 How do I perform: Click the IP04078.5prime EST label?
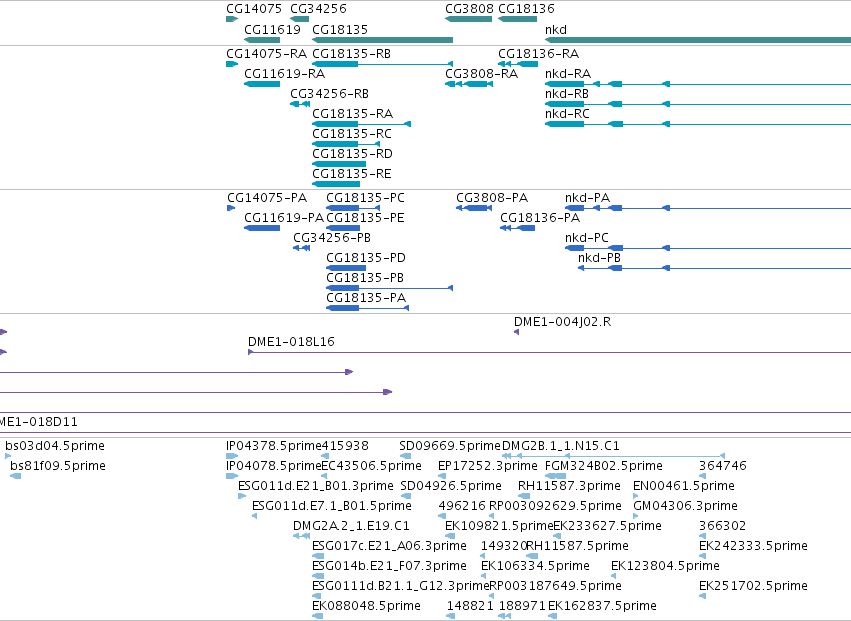[x=274, y=466]
